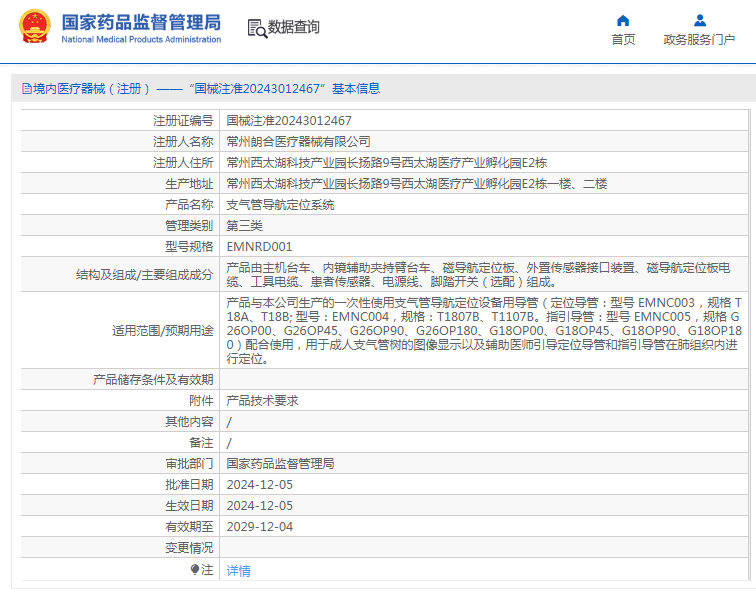
Task: Select the 国械注准20243012467 registration number value
Action: 289,120
